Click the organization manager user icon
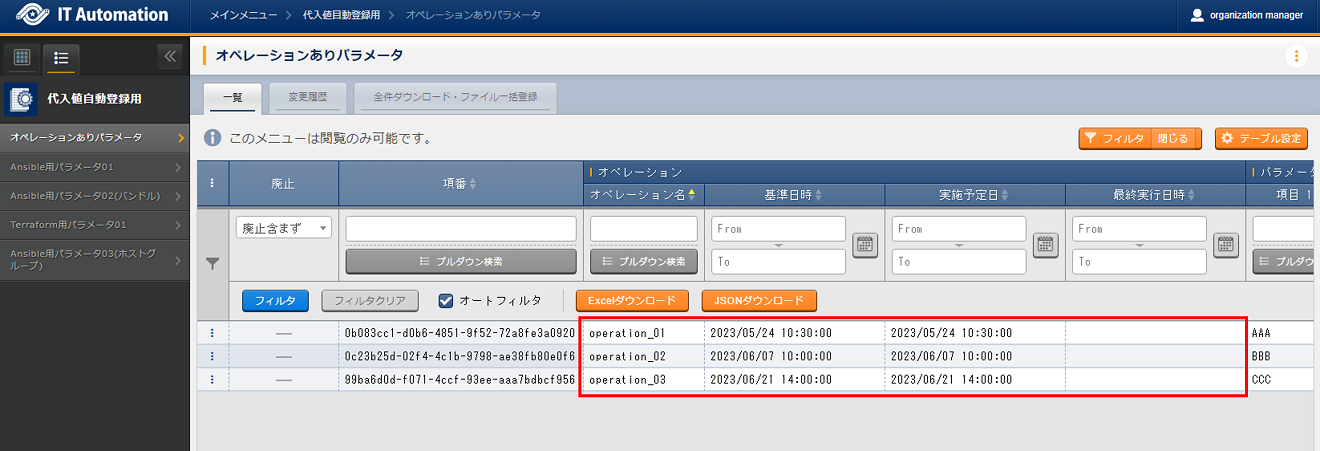The height and width of the screenshot is (451, 1320). click(x=1197, y=15)
